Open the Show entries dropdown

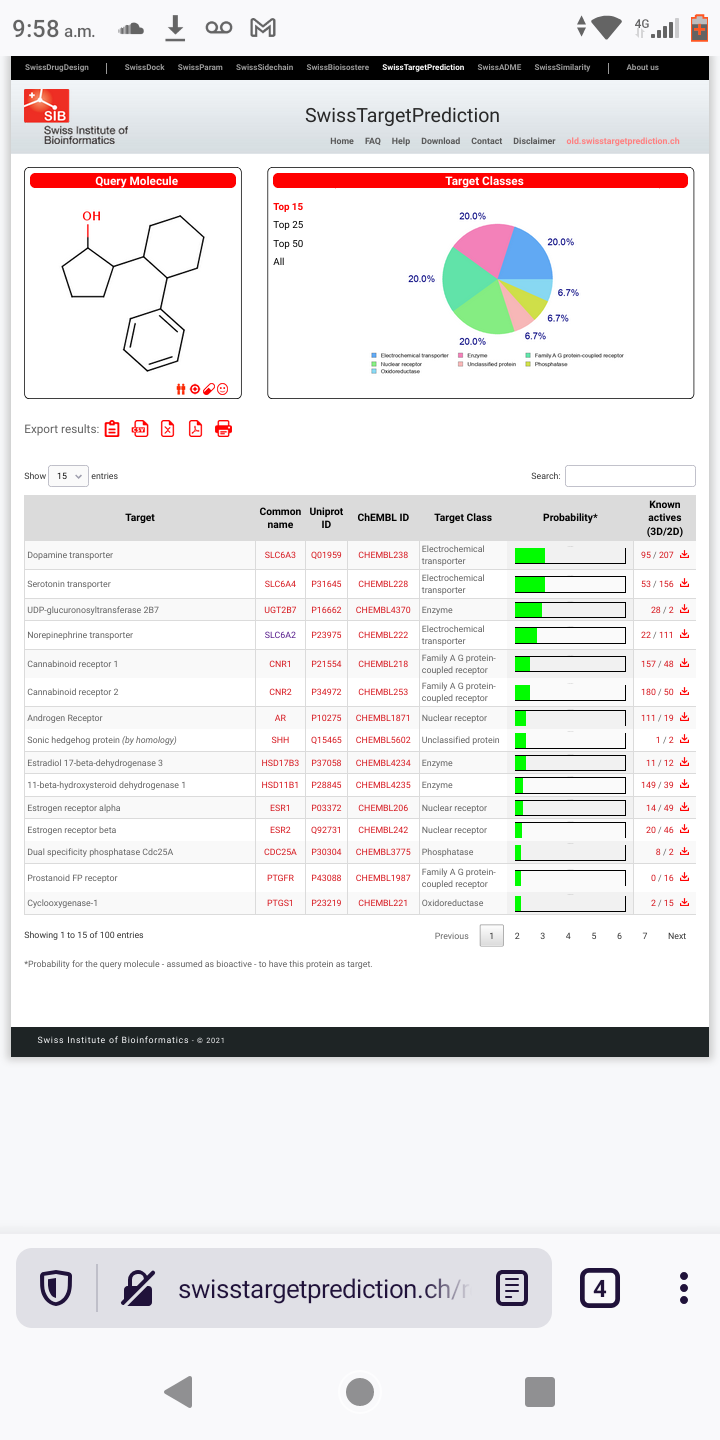coord(69,476)
